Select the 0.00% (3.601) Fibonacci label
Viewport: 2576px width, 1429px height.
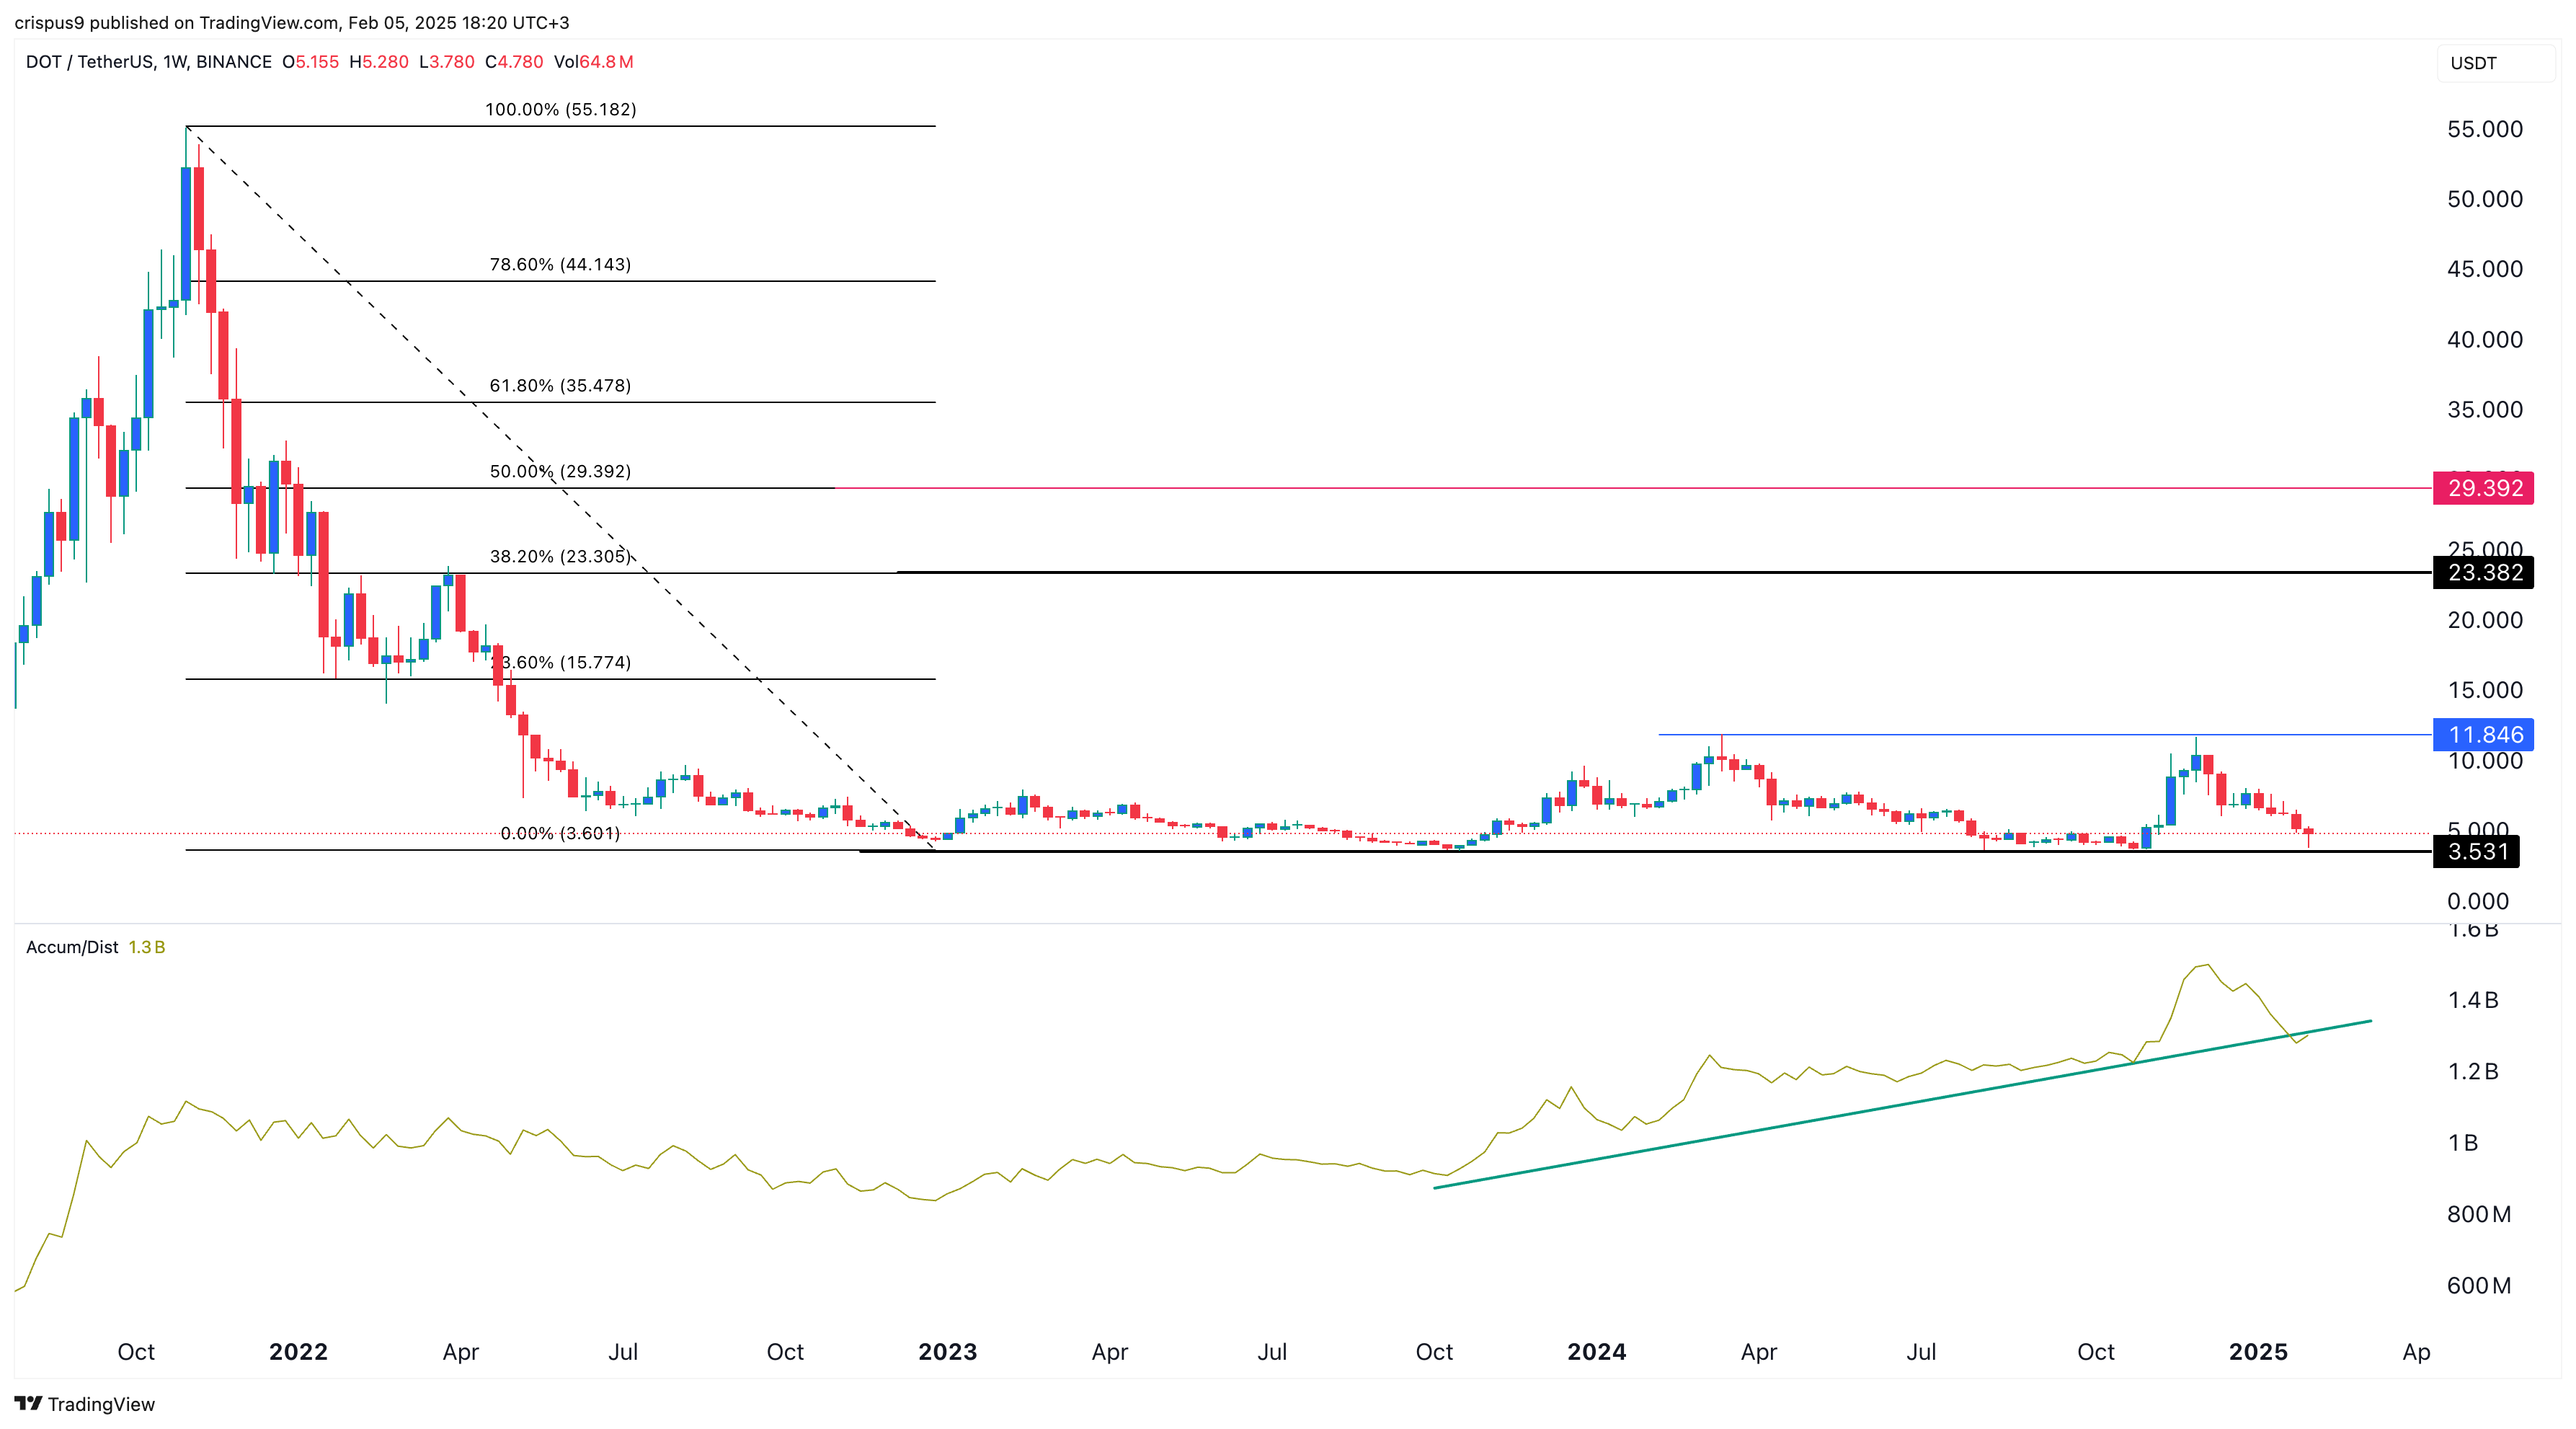[x=560, y=833]
